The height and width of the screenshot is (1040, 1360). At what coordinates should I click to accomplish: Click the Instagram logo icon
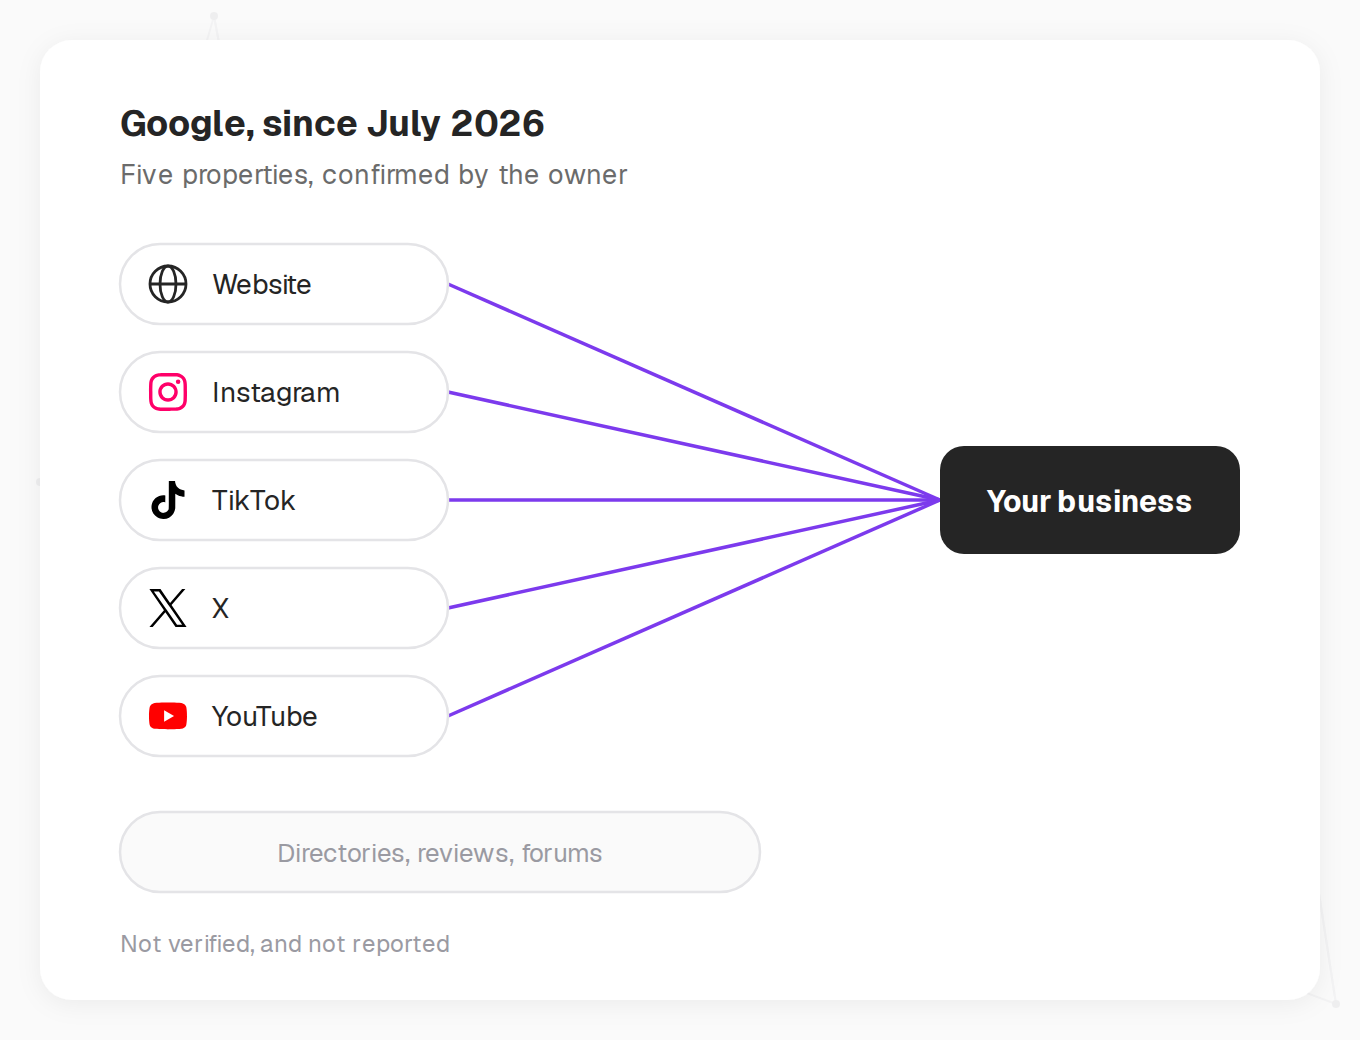168,392
